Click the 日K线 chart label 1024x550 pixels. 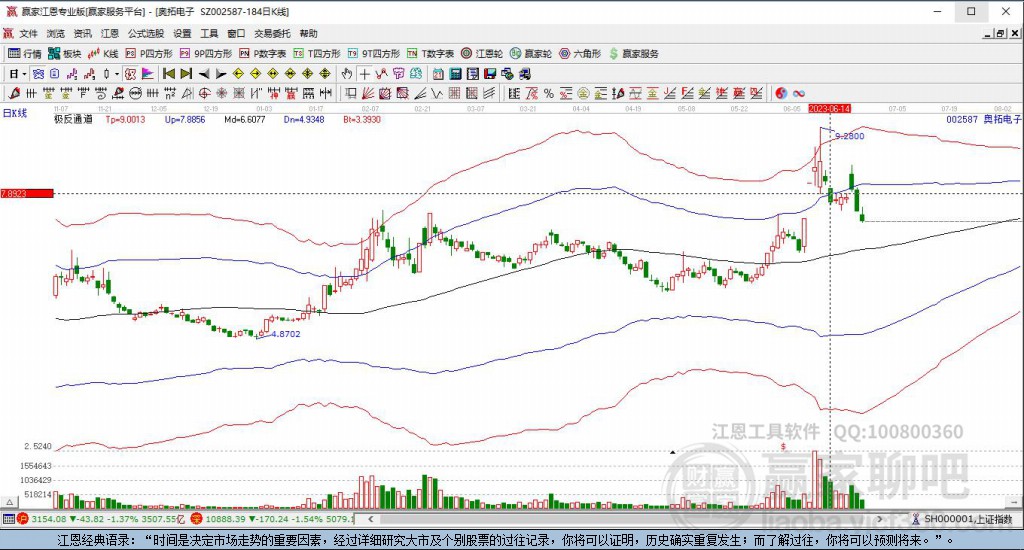click(15, 113)
